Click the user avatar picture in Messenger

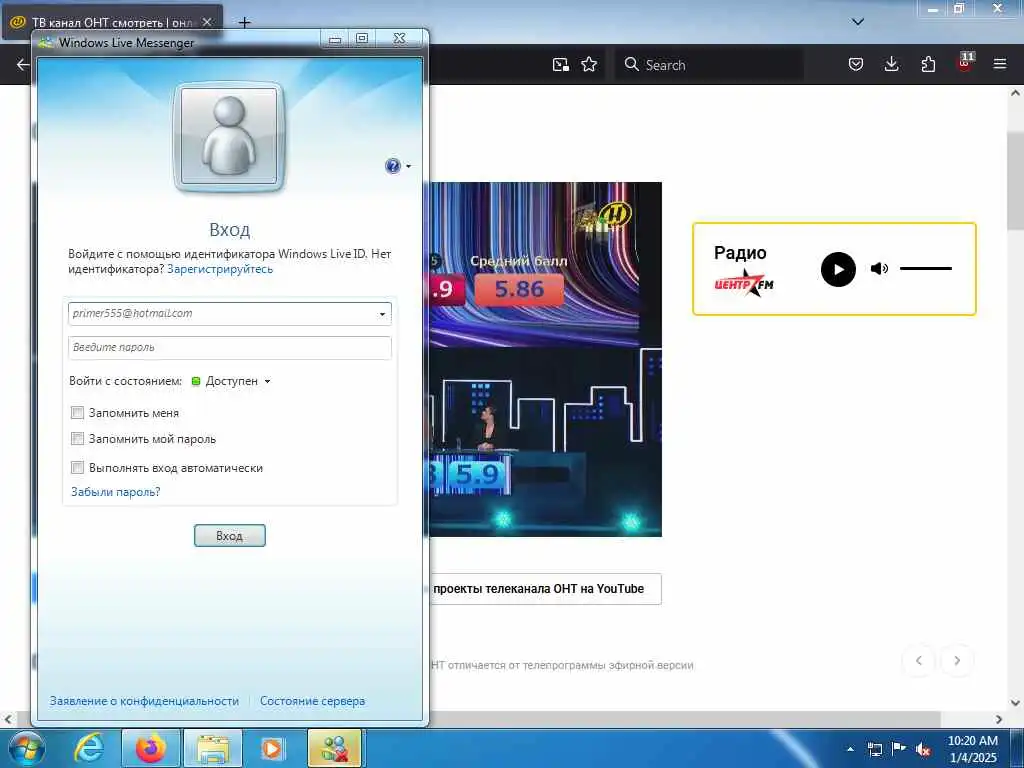tap(229, 136)
